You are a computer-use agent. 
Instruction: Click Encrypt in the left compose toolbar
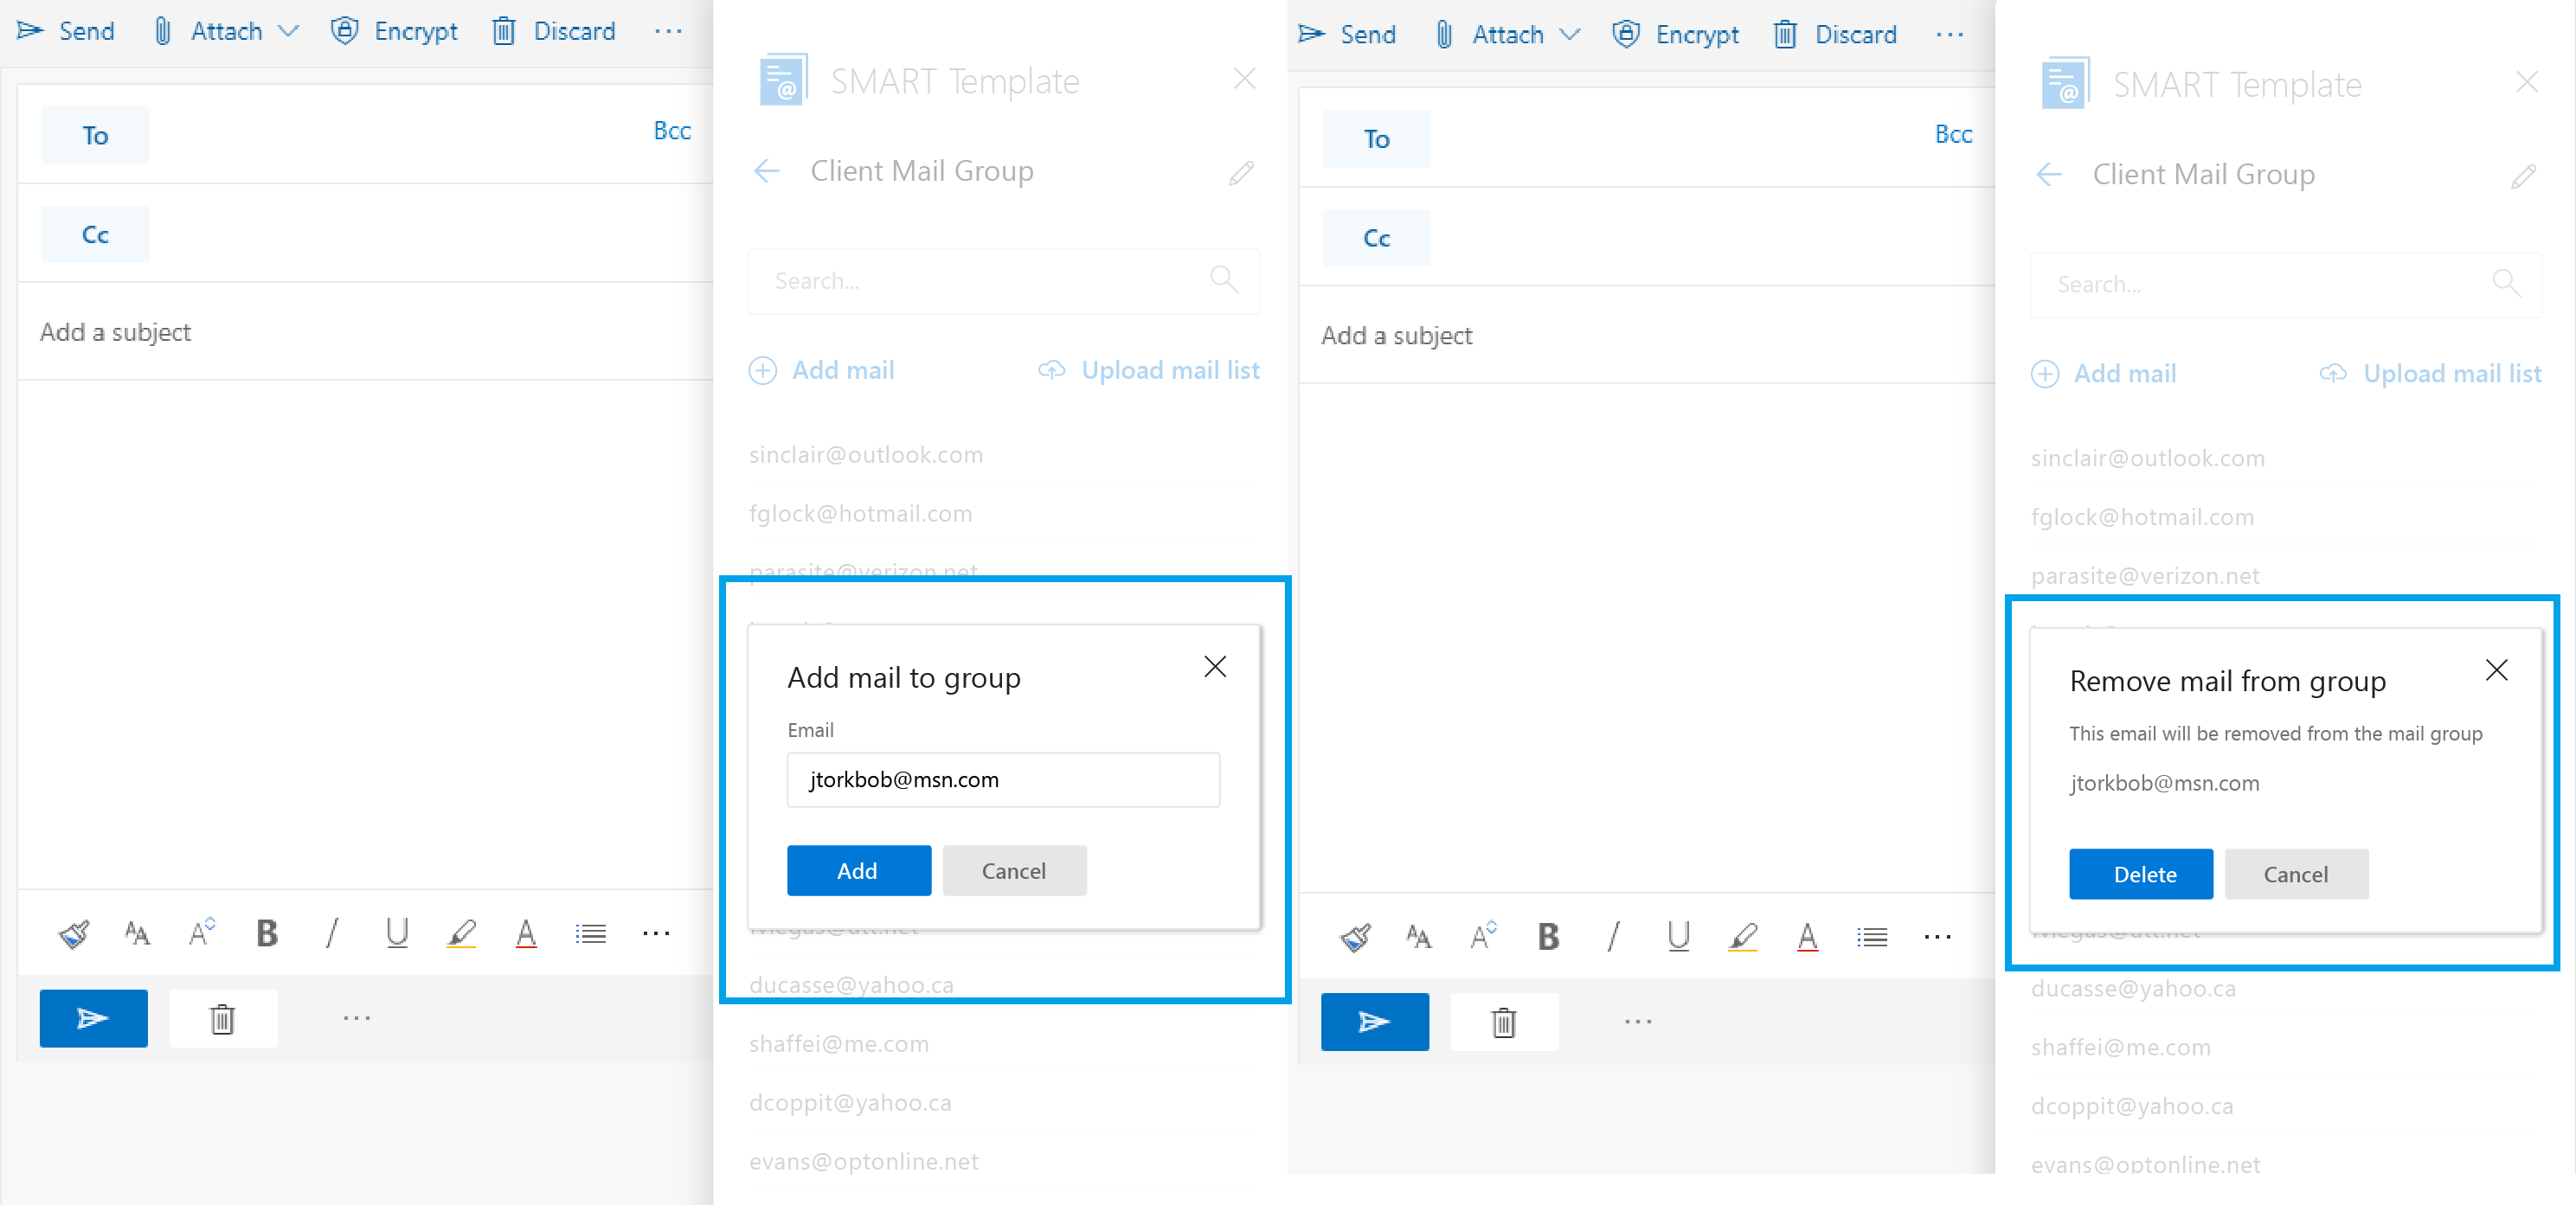[394, 31]
